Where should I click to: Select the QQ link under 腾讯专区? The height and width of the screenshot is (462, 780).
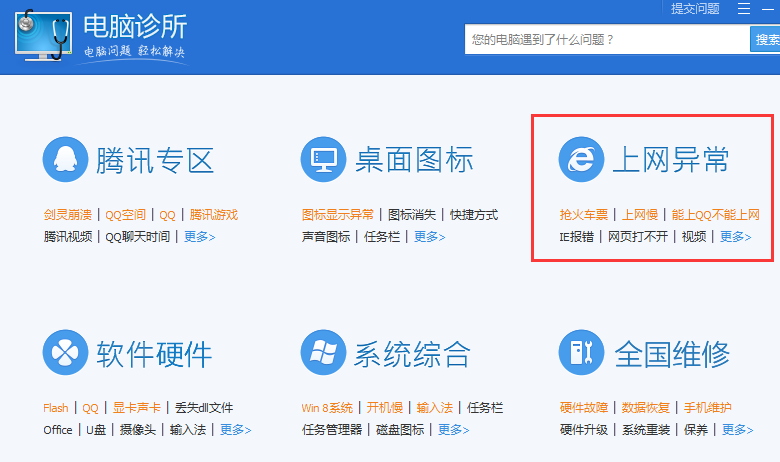click(167, 215)
